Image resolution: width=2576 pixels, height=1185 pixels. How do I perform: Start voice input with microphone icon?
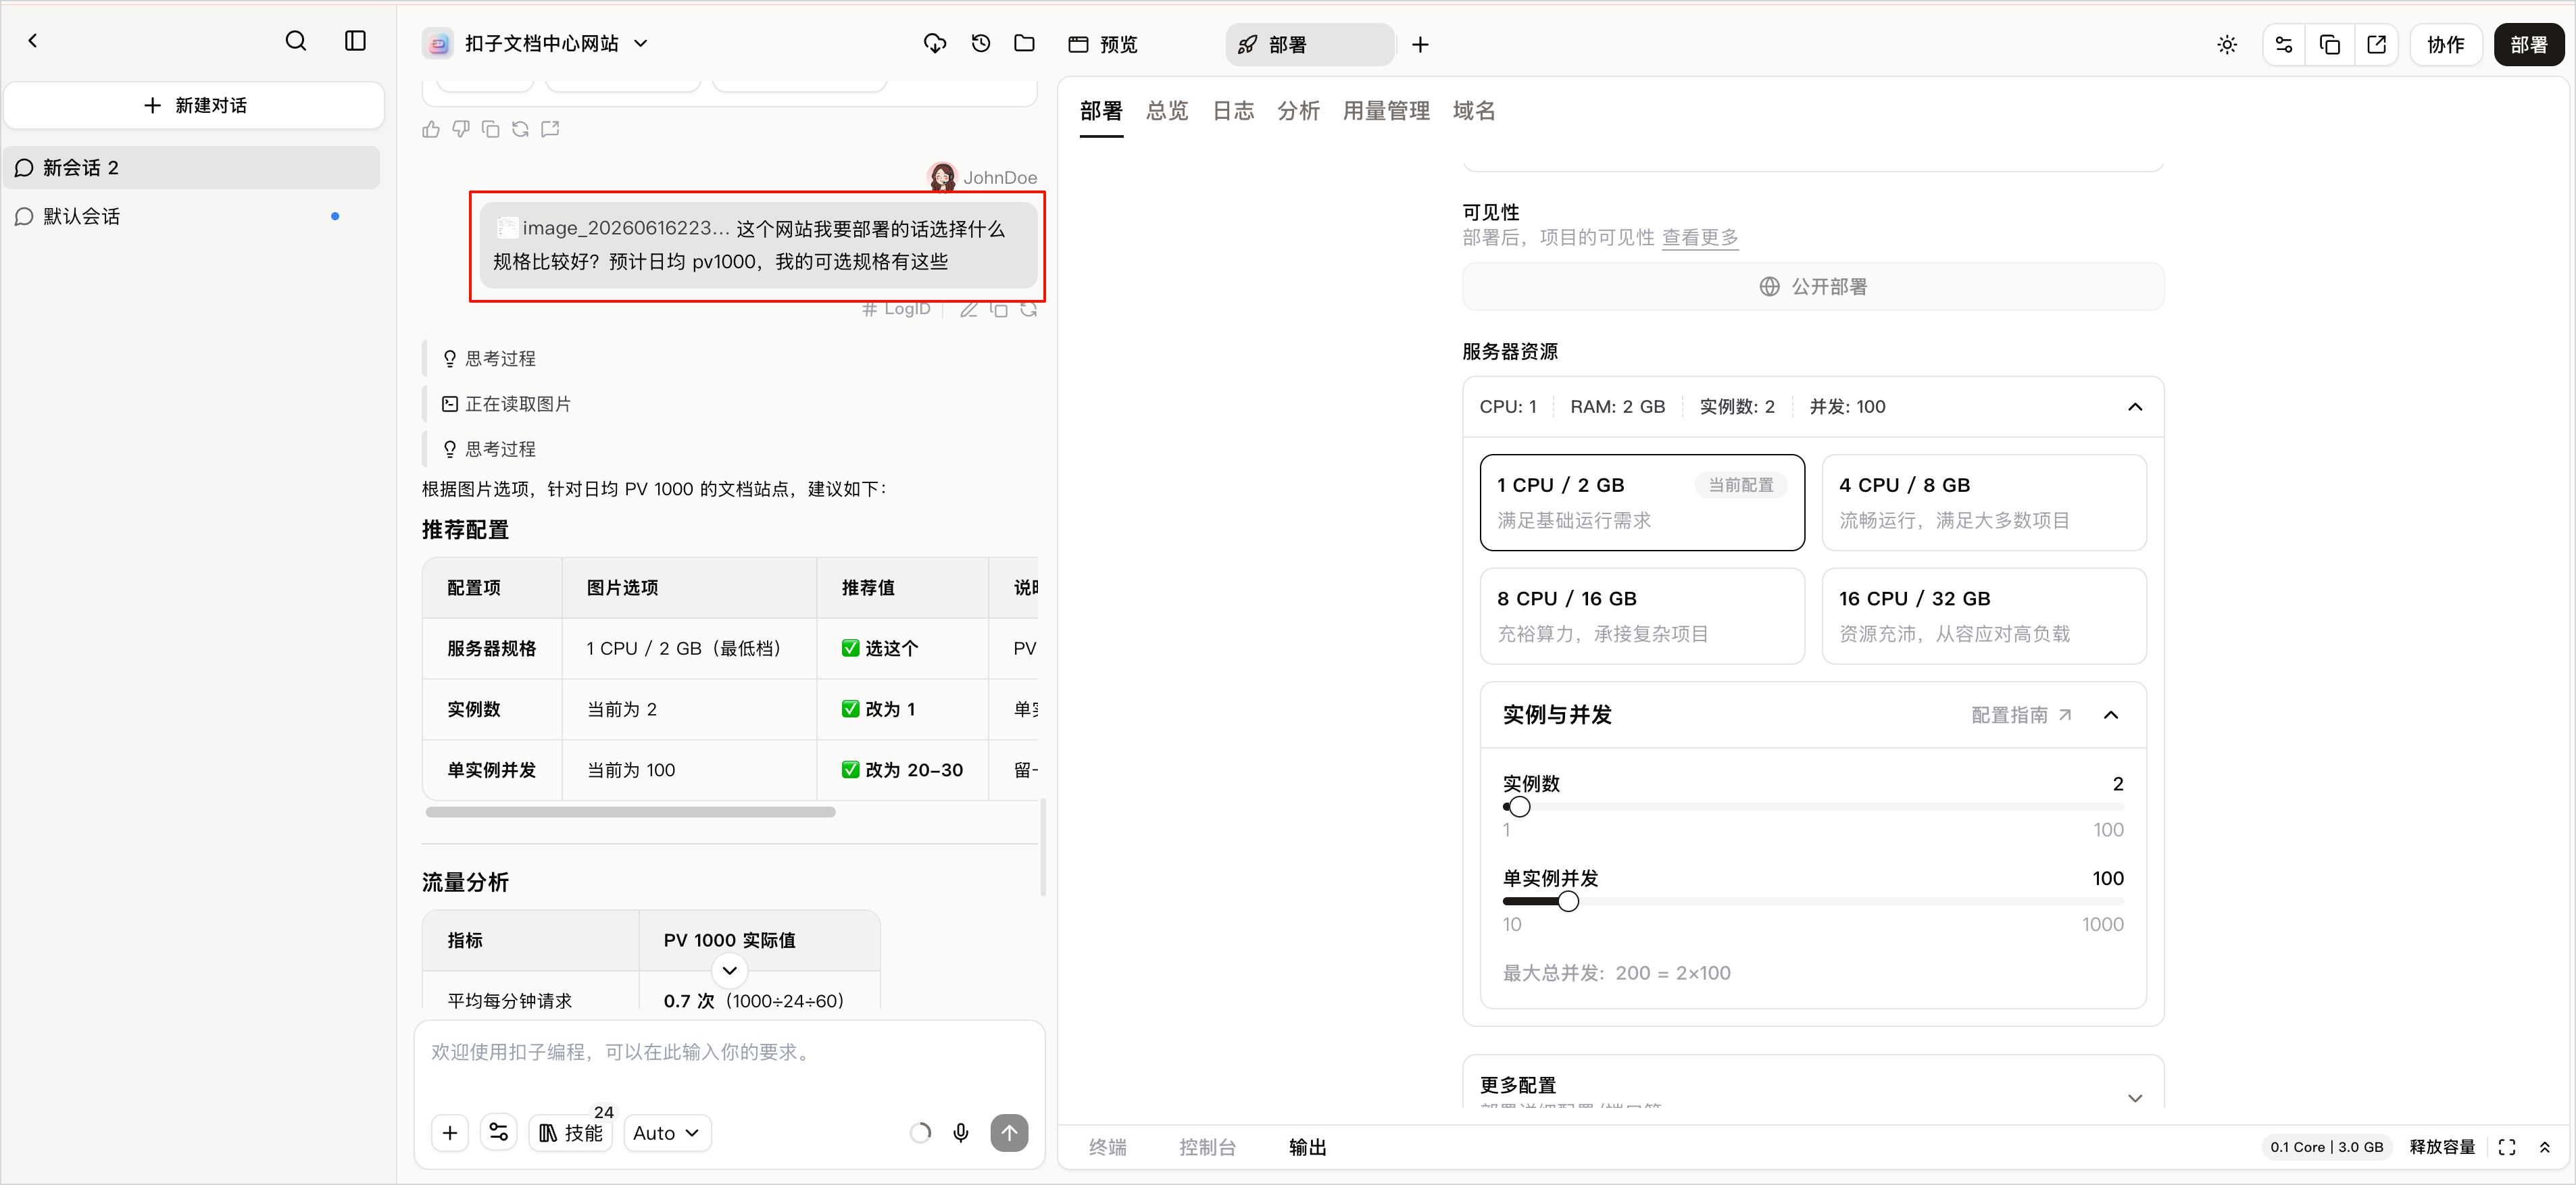pyautogui.click(x=961, y=1133)
